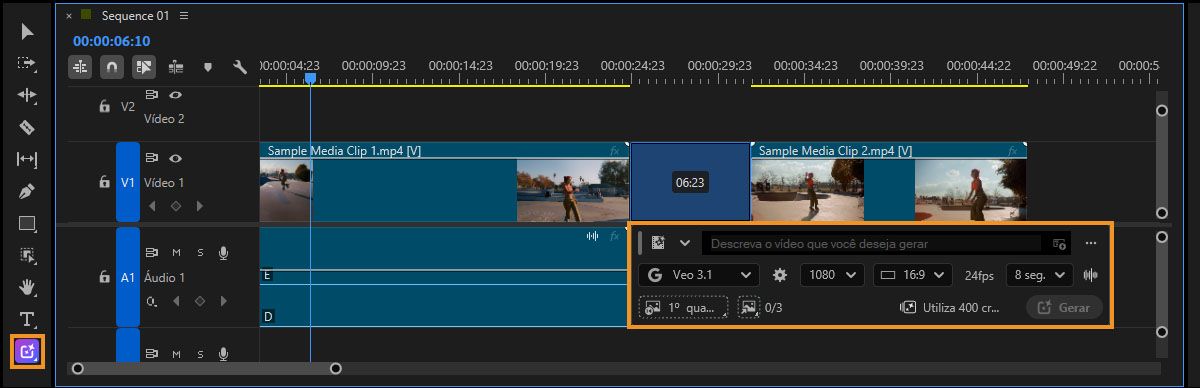The image size is (1200, 388).
Task: Select Sample Media Clip 2.mp4 in V1
Action: [x=888, y=182]
